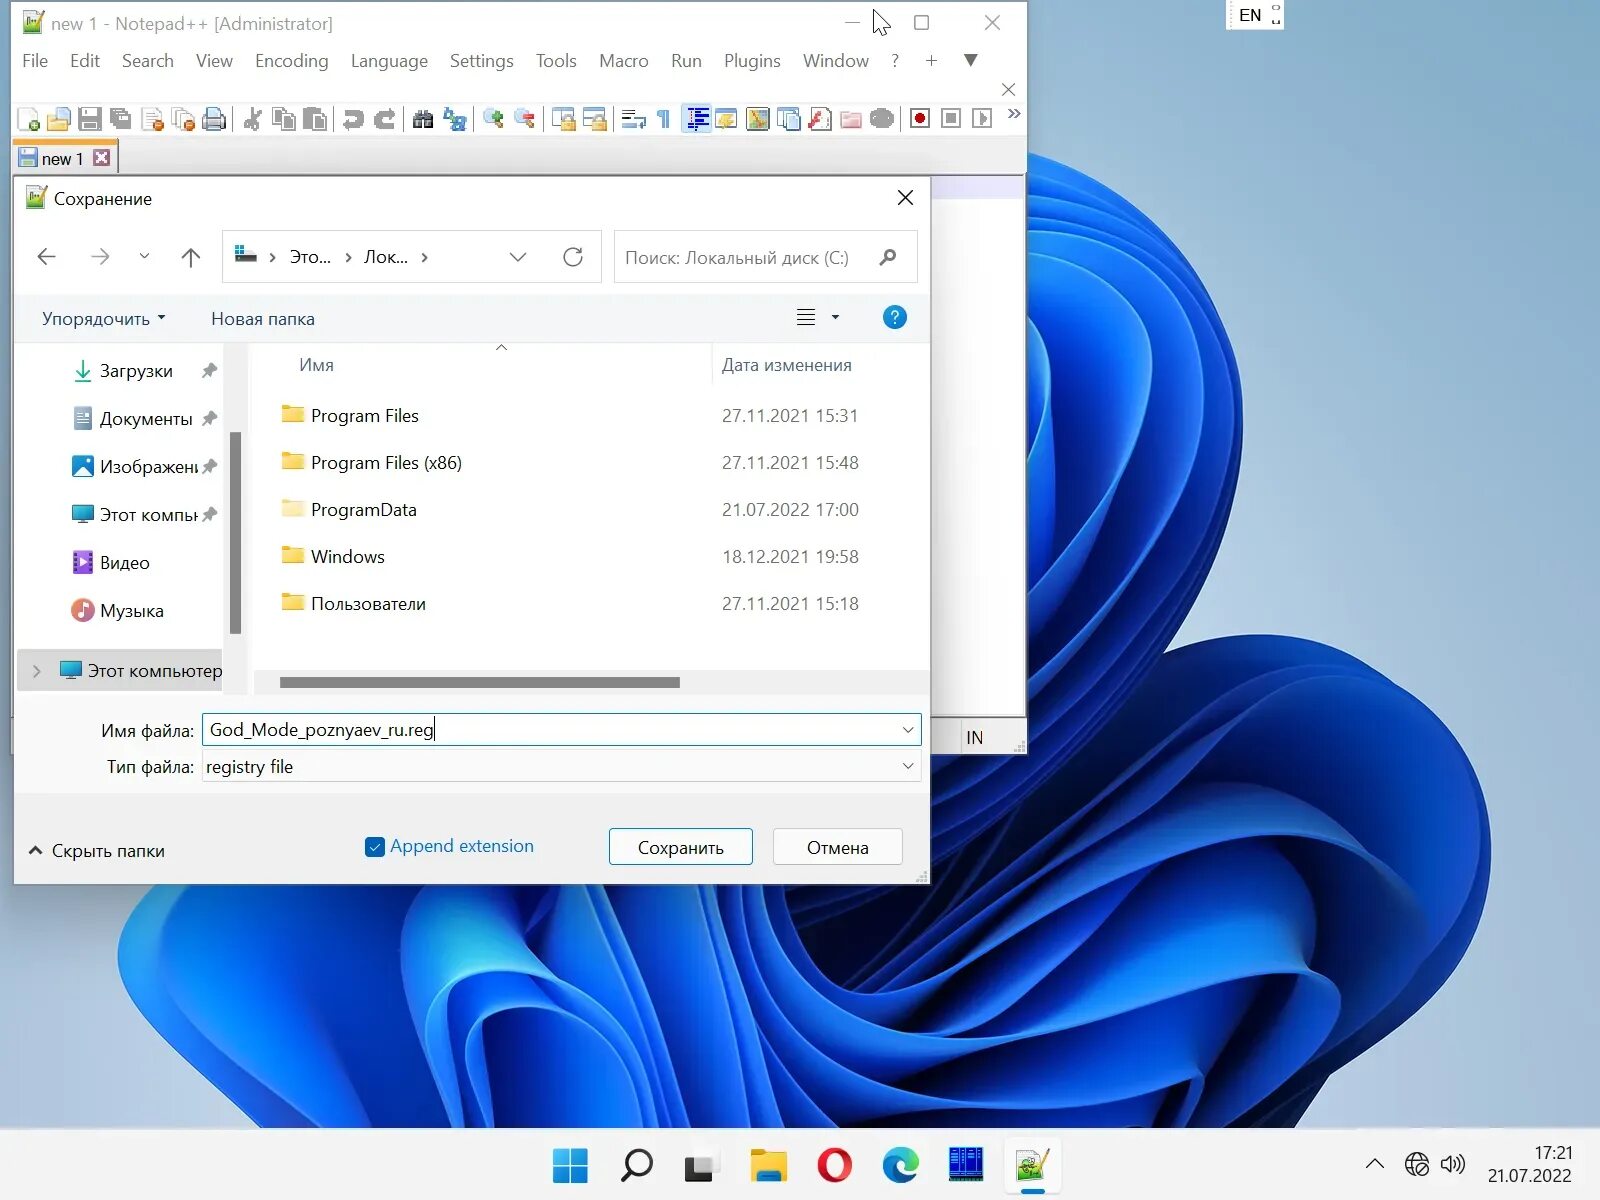Viewport: 1600px width, 1200px height.
Task: Expand the file name history dropdown arrow
Action: (907, 730)
